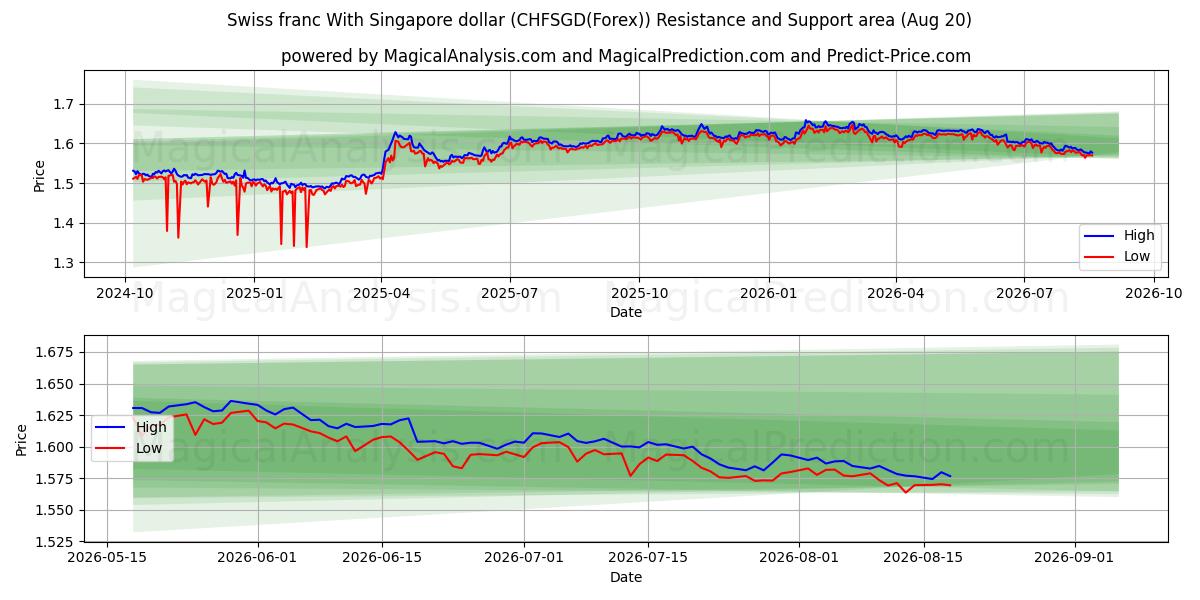Click 'High' in the lower chart legend
This screenshot has width=1200, height=600.
[151, 427]
